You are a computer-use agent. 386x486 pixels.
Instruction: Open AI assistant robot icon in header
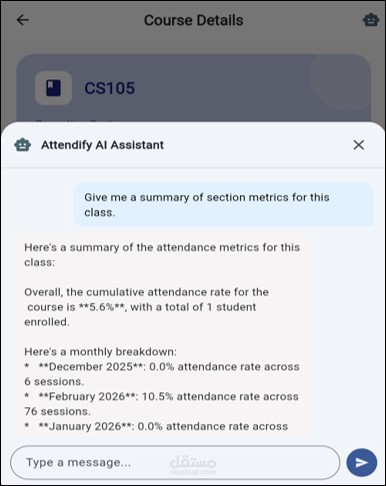coord(371,20)
